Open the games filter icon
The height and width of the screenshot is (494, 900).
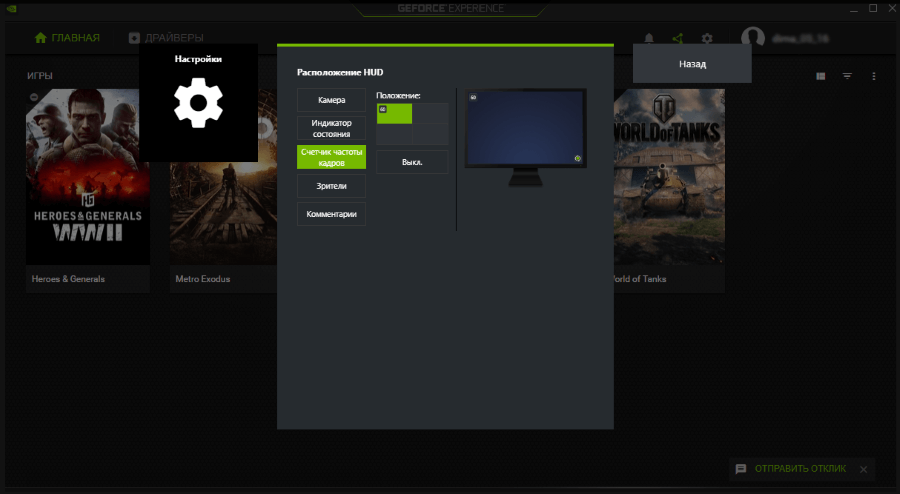tap(847, 76)
